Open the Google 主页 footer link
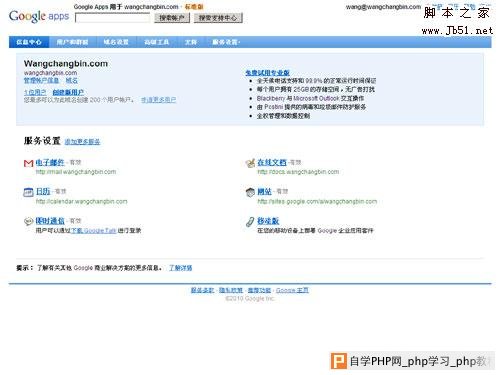 [292, 290]
